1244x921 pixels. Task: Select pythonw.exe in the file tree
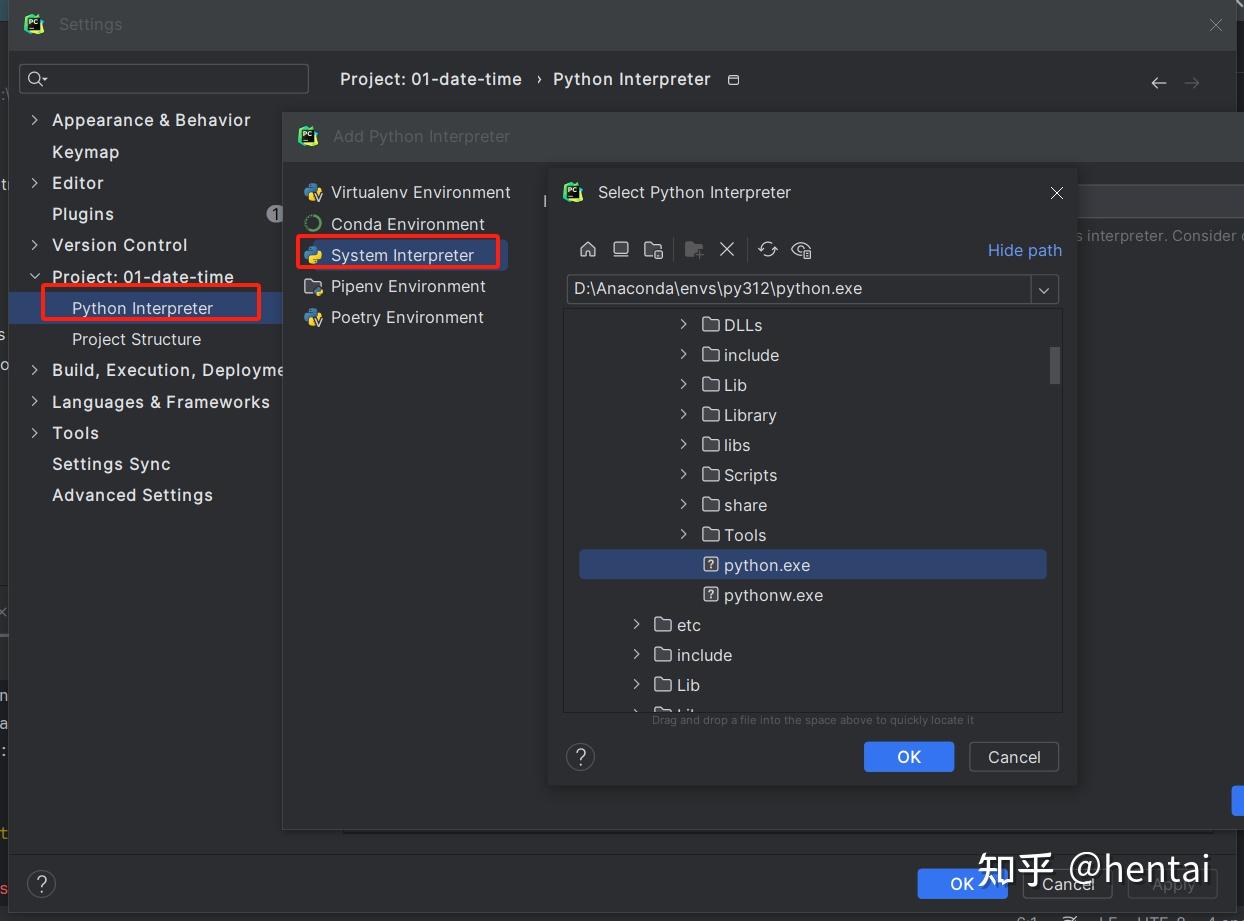point(773,595)
